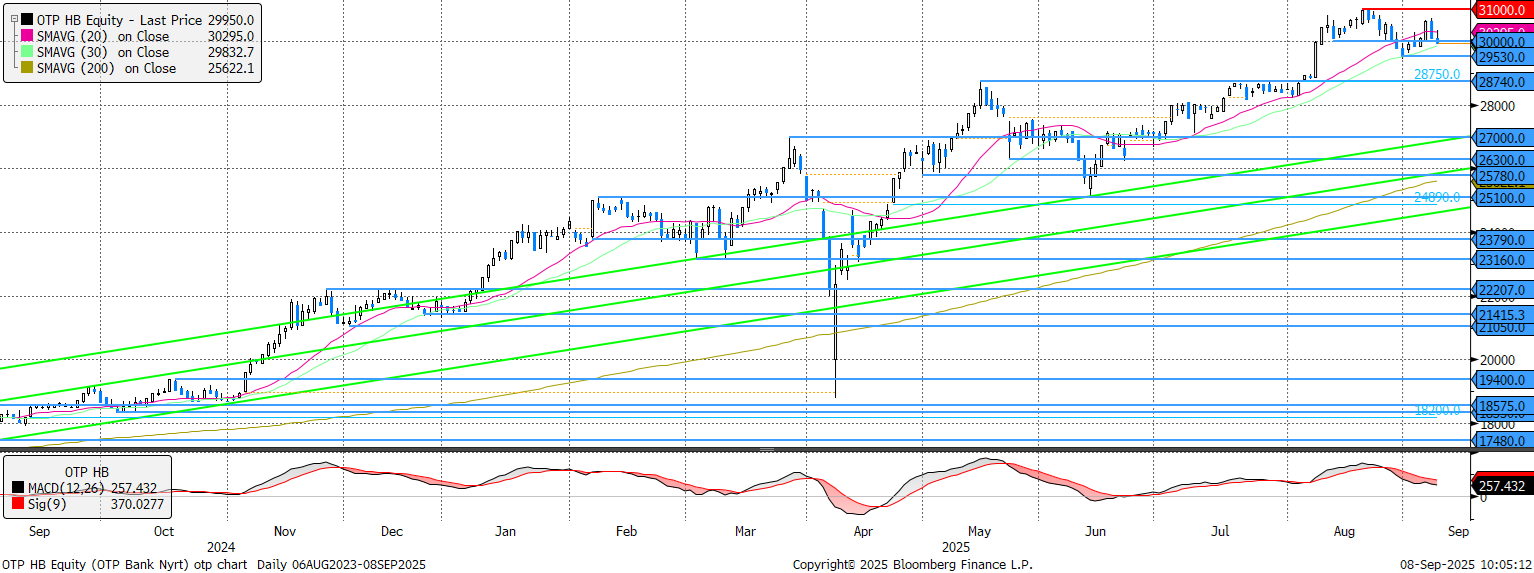
Task: Click the magenta SMAVG (20) legend swatch
Action: click(x=26, y=36)
